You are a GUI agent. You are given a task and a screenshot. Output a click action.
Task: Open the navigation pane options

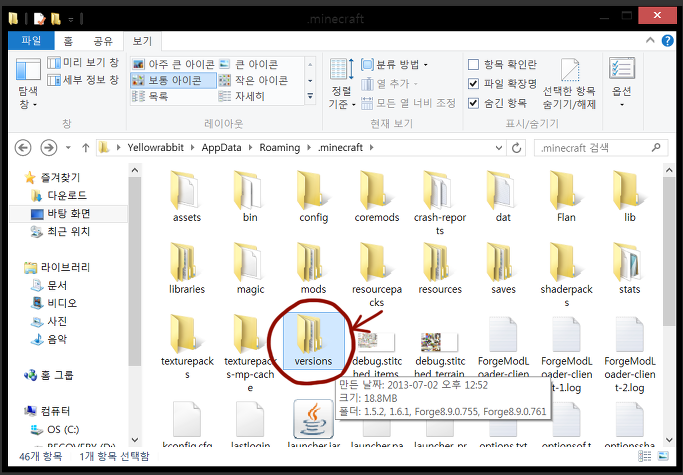28,83
